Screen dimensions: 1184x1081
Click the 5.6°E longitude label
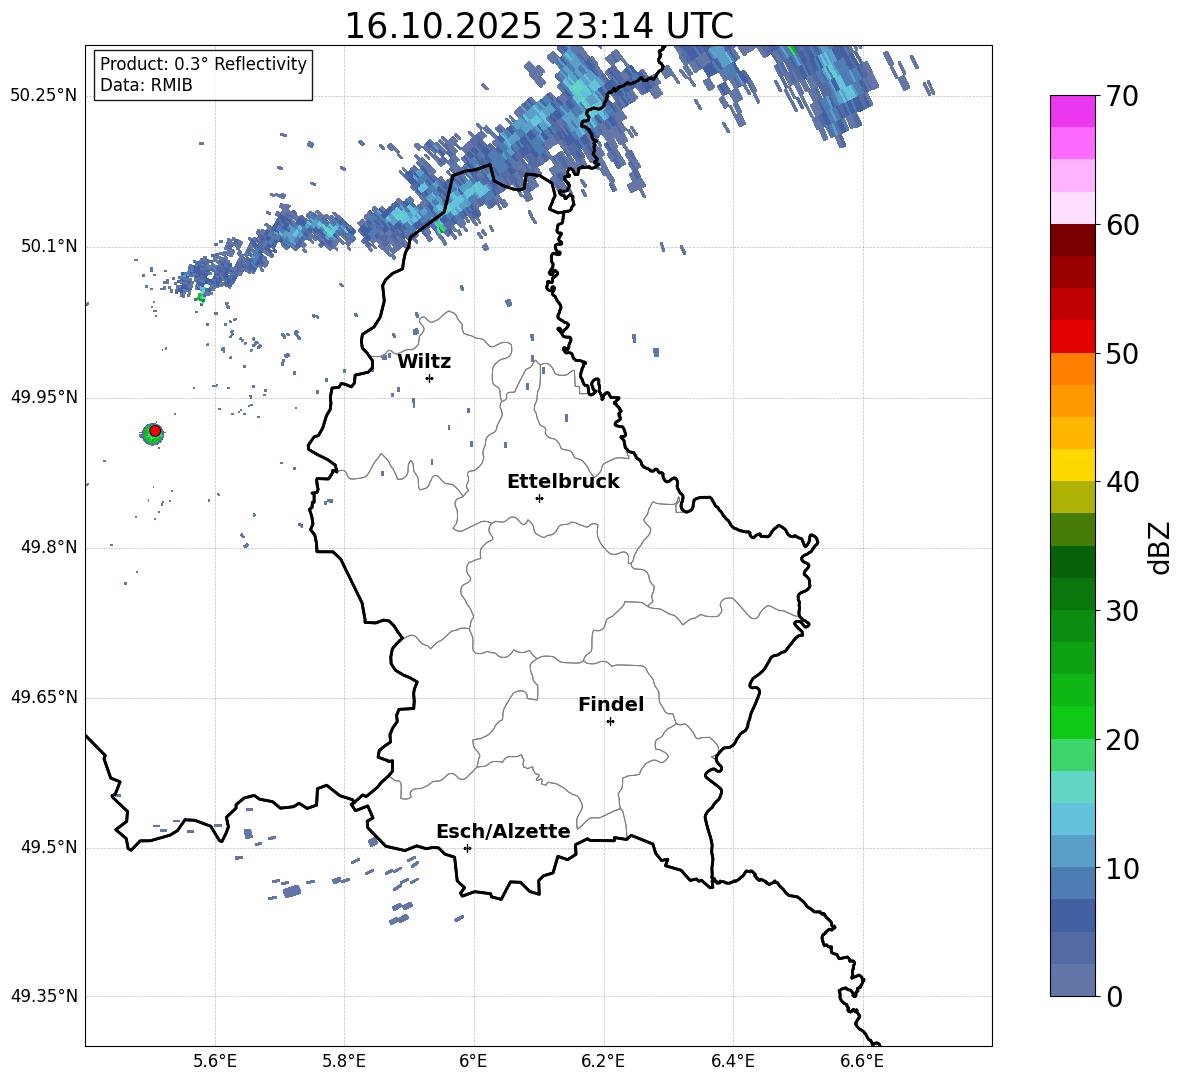pos(215,1061)
